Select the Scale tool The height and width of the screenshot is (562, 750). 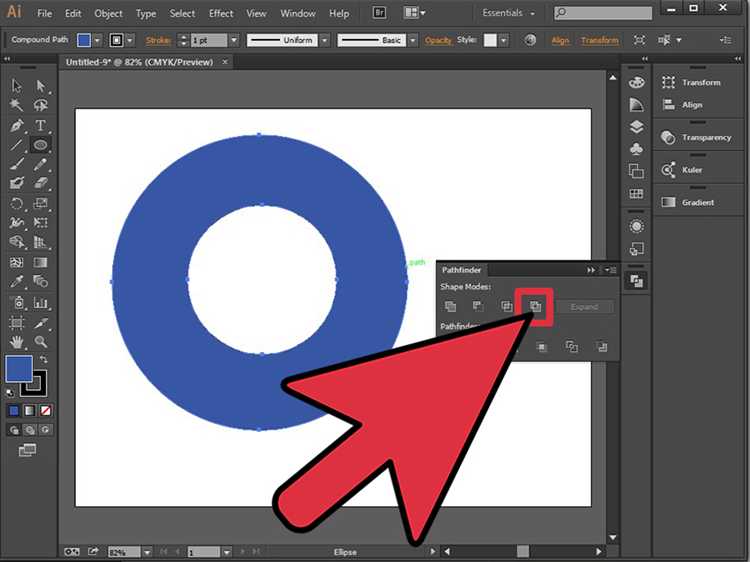[x=41, y=203]
